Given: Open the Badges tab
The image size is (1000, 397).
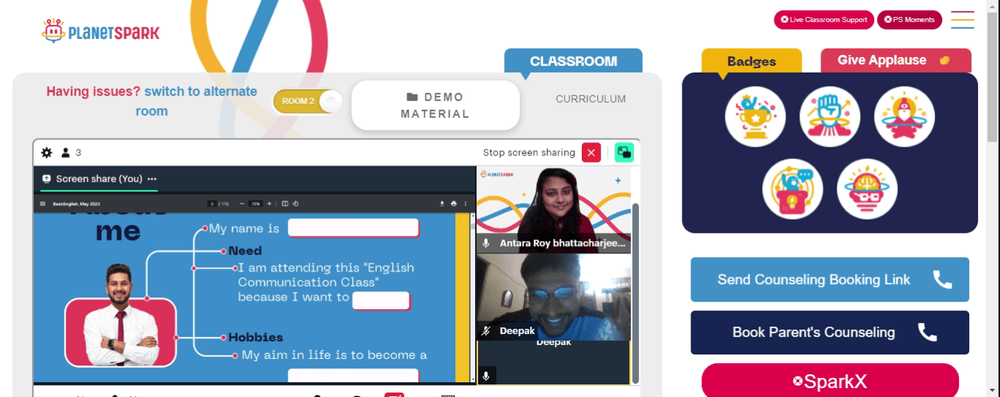Looking at the screenshot, I should (751, 61).
